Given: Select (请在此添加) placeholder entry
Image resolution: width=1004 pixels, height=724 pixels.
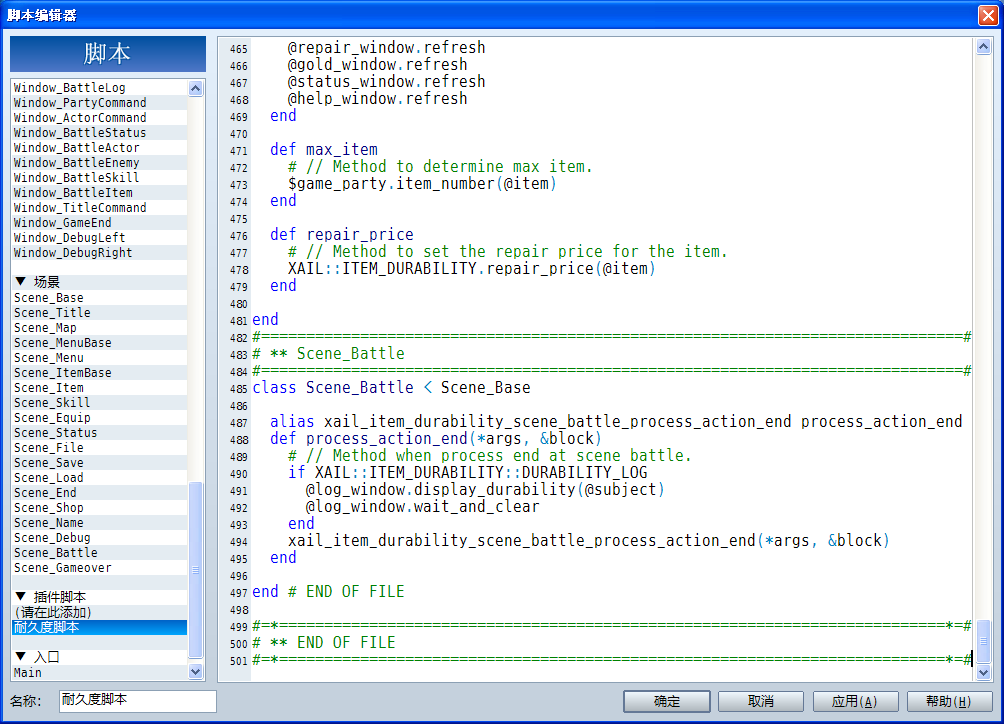Looking at the screenshot, I should pos(99,612).
